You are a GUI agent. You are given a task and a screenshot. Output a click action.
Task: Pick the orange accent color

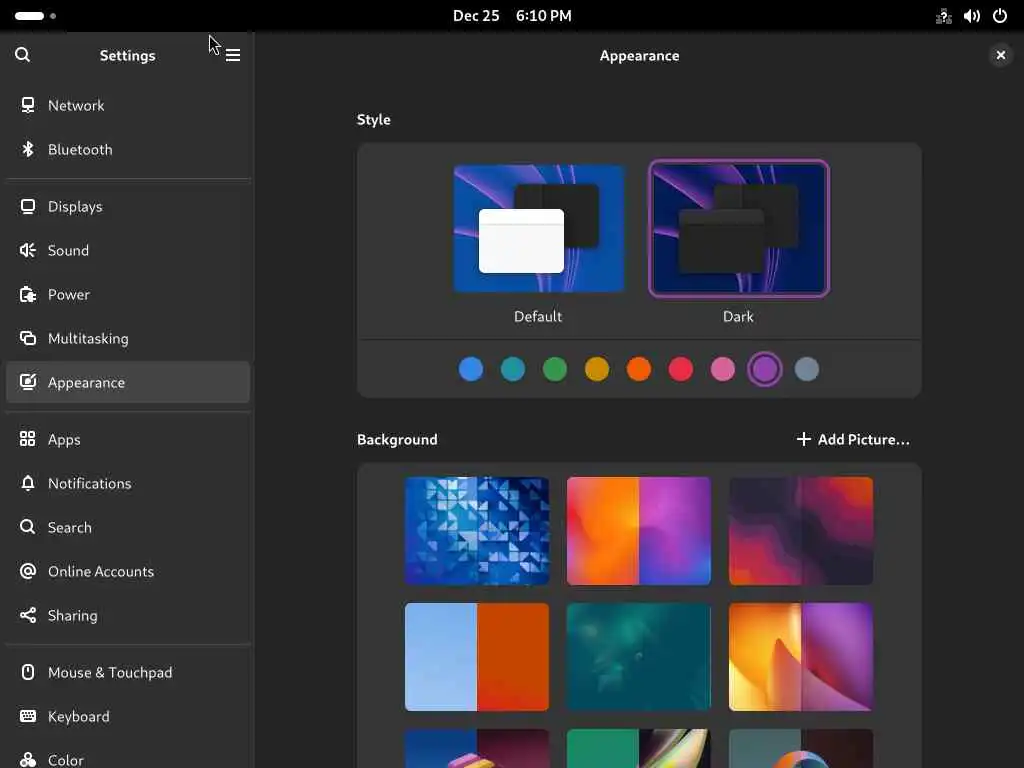(x=639, y=369)
